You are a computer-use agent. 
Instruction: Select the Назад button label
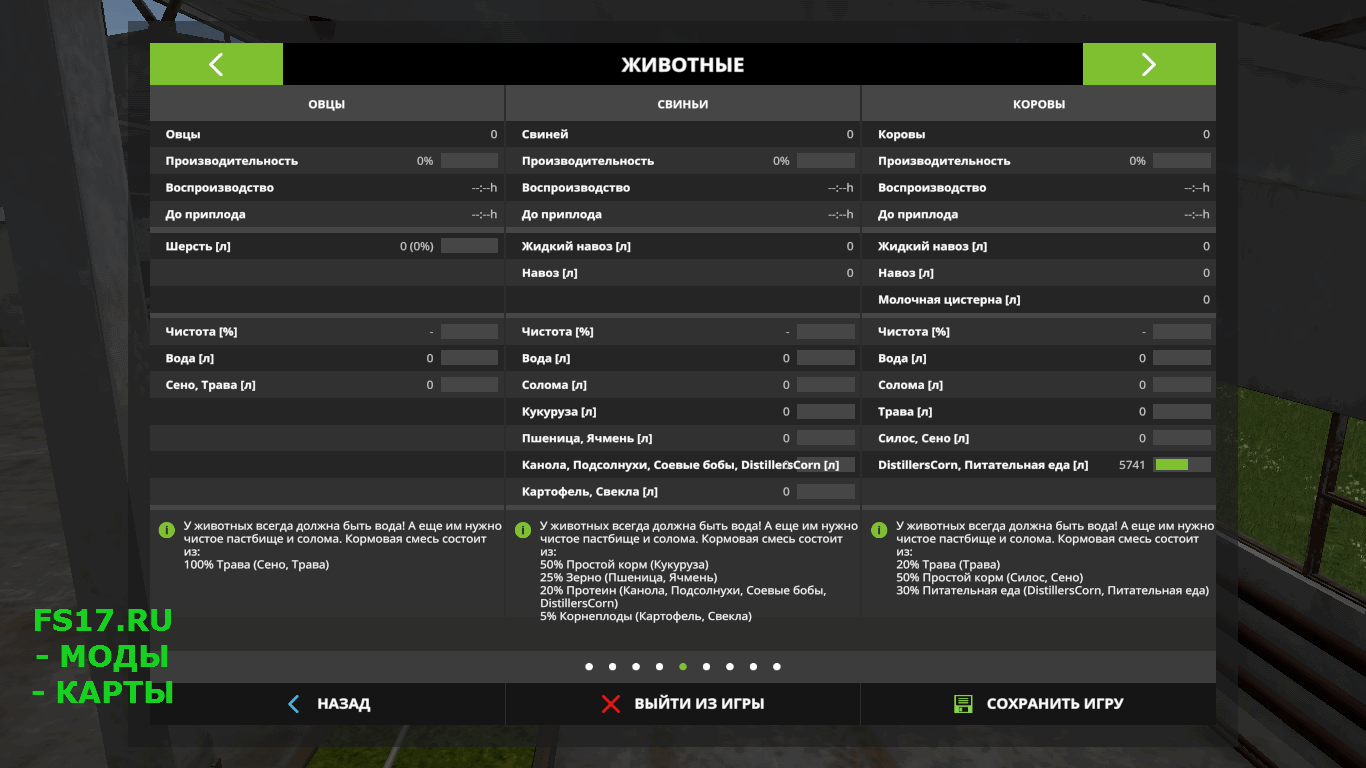344,704
